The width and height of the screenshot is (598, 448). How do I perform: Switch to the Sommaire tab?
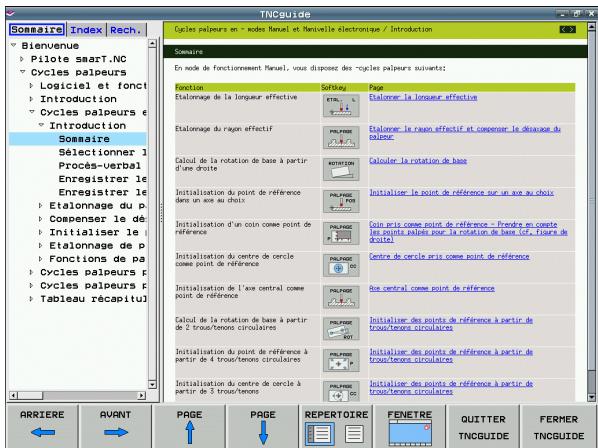(x=37, y=29)
